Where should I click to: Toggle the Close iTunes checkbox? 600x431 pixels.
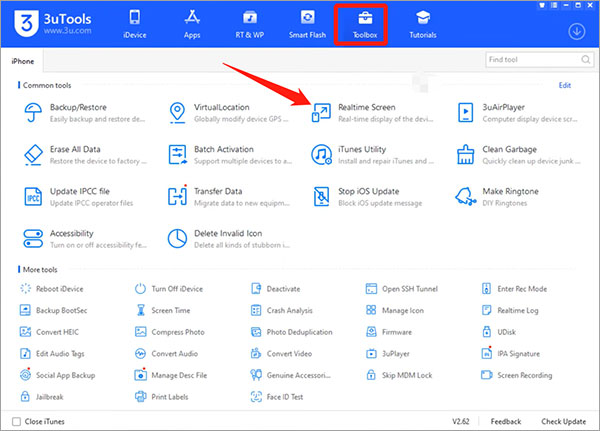point(16,422)
